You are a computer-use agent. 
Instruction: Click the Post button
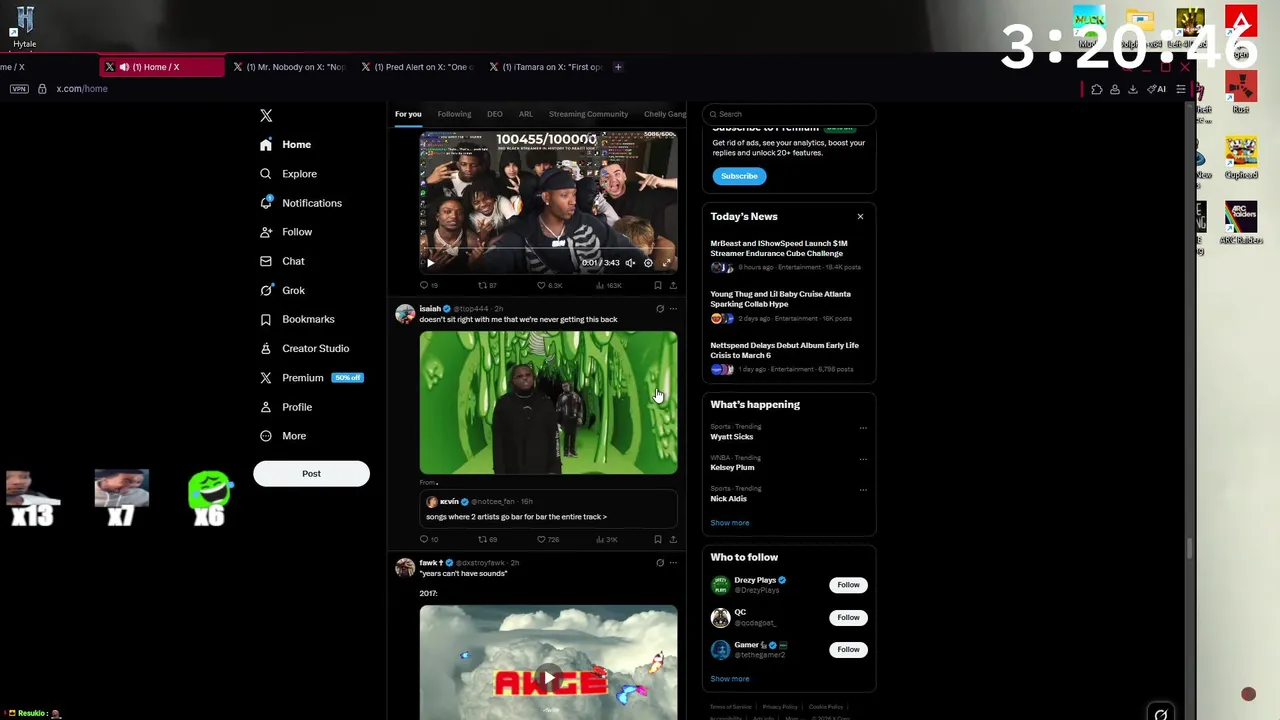(x=311, y=474)
